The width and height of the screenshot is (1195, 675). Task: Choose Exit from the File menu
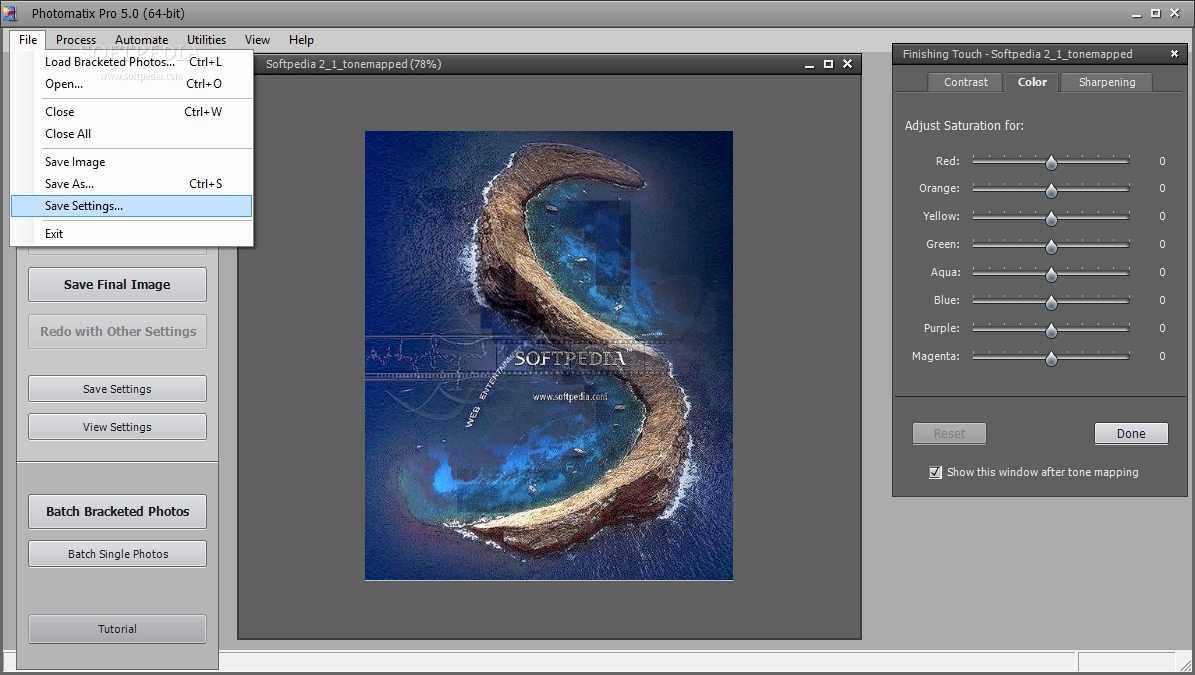(x=132, y=234)
